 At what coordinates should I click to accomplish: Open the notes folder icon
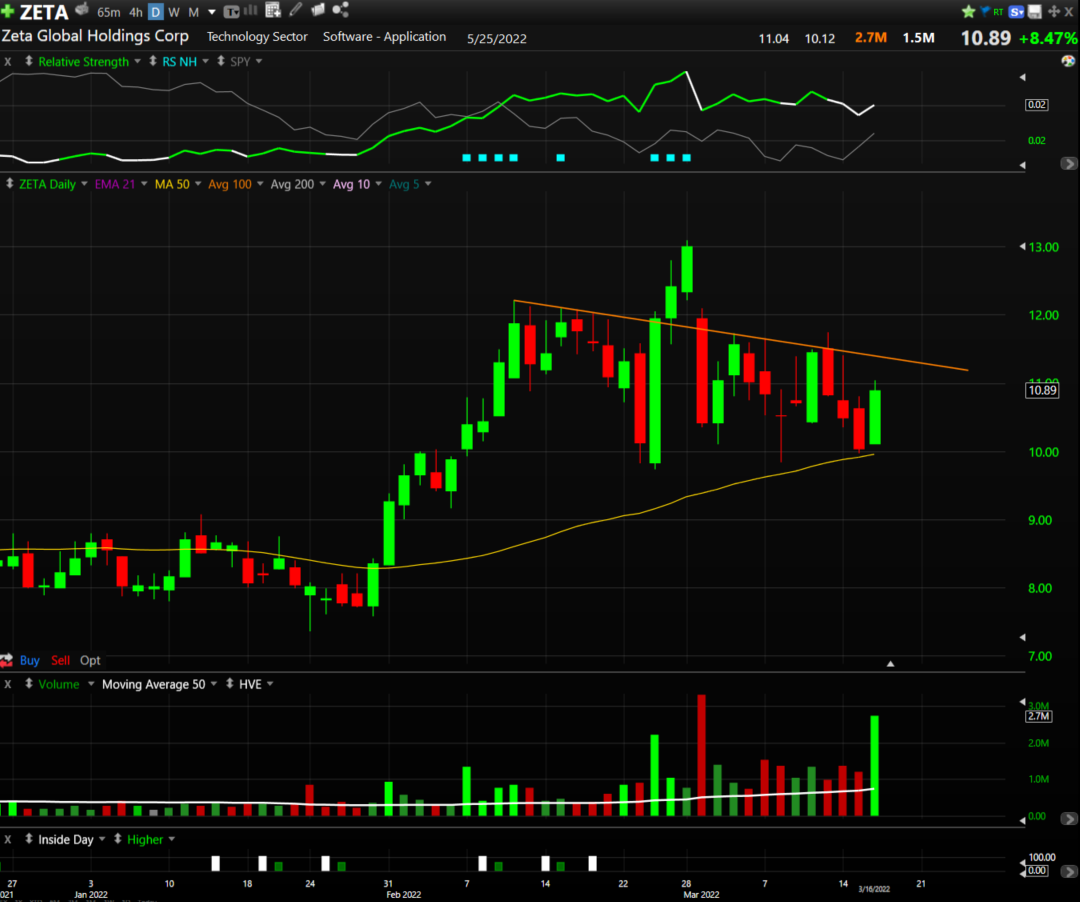tap(318, 10)
